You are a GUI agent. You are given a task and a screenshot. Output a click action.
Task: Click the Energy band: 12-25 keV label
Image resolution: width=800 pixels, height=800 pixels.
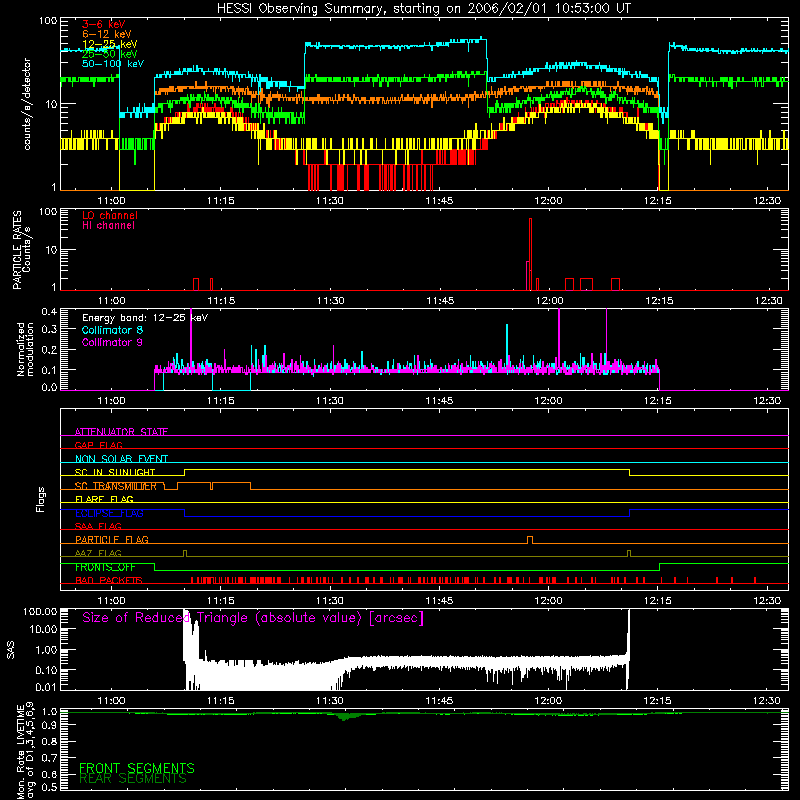tap(145, 318)
